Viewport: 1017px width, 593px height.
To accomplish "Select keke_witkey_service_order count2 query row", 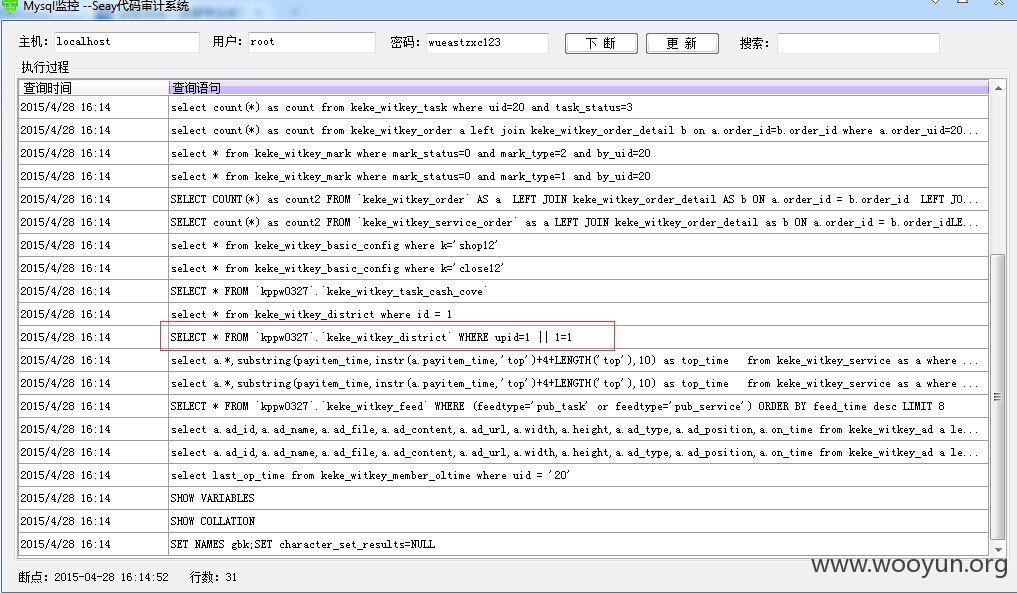I will (x=503, y=223).
